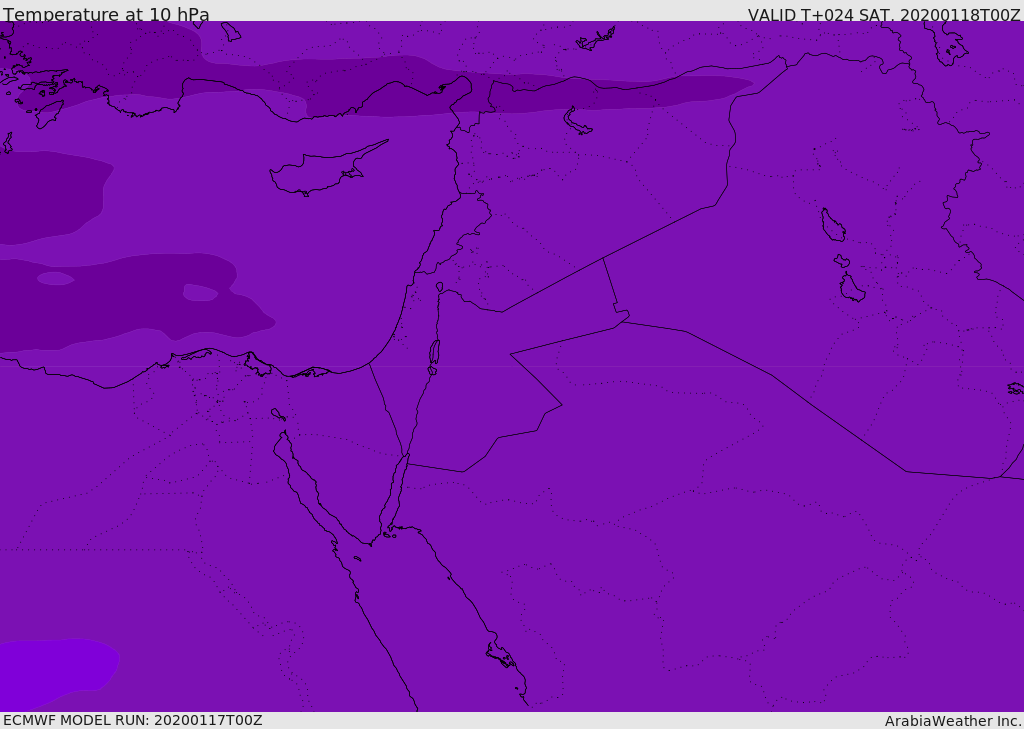Click the Lake Tharthar outline in Iraq

[x=832, y=225]
